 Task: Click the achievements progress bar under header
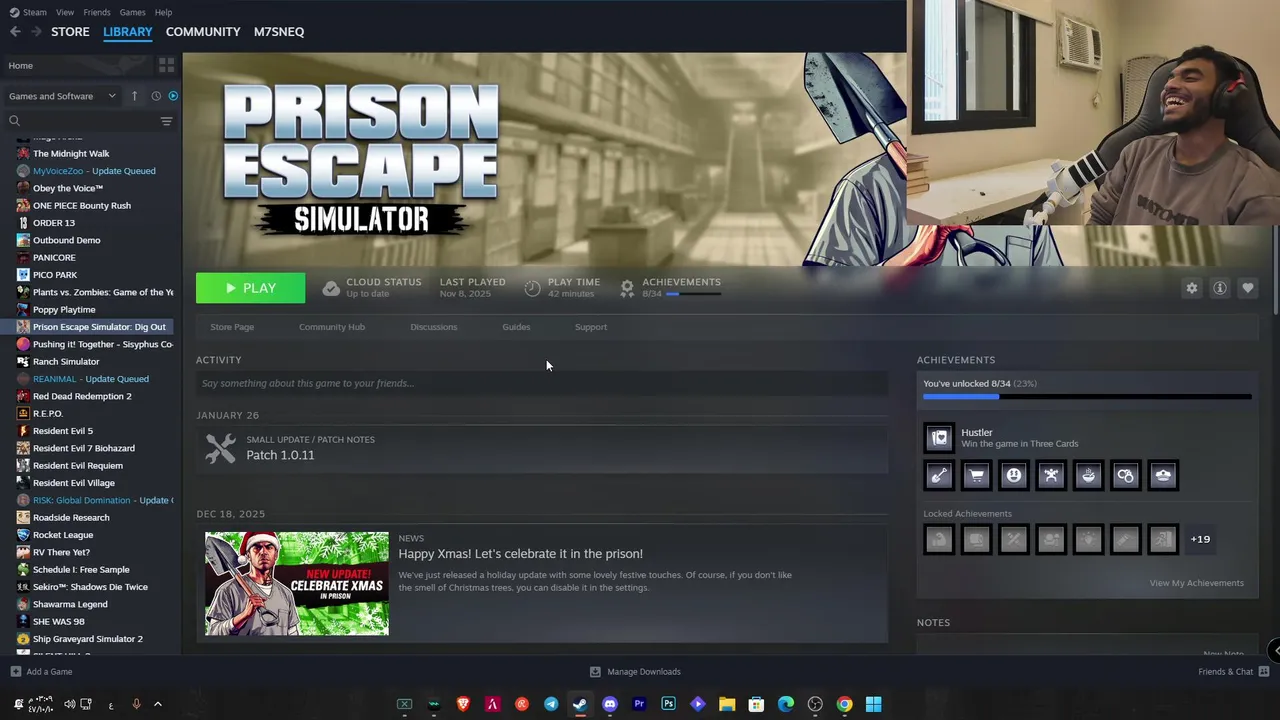tap(693, 294)
